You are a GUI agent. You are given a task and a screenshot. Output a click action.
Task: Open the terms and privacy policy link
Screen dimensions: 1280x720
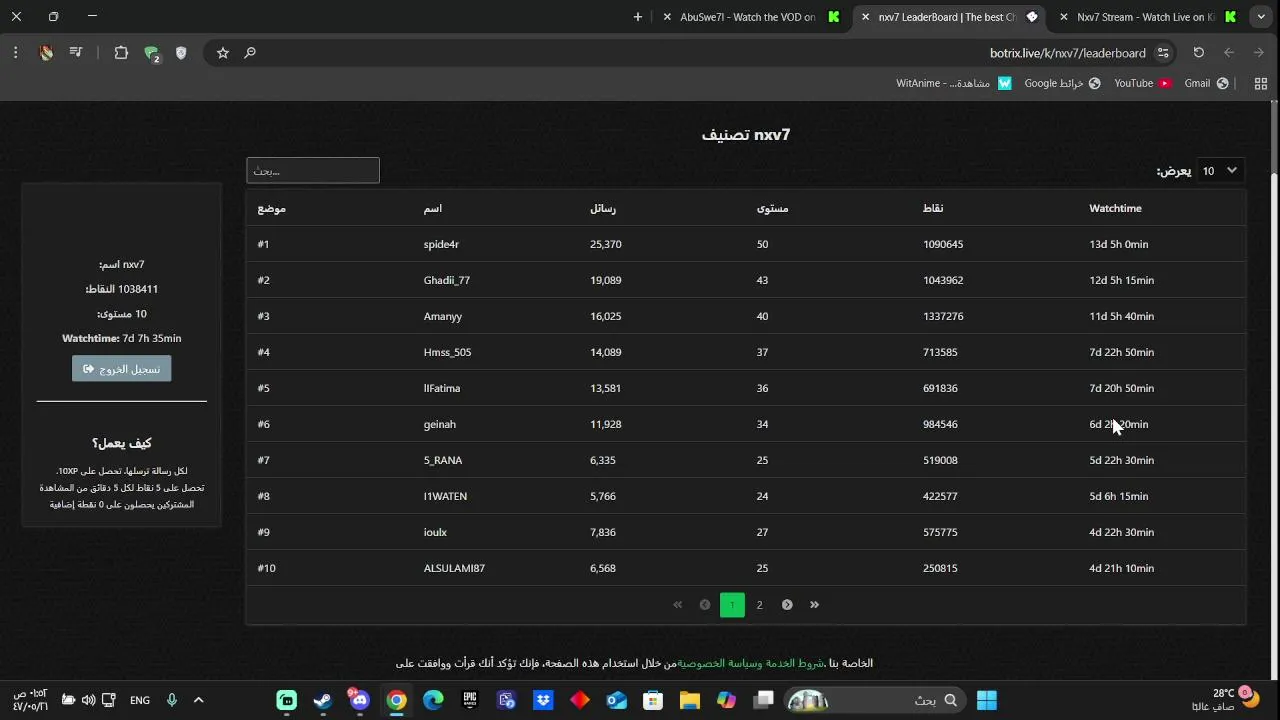click(751, 663)
